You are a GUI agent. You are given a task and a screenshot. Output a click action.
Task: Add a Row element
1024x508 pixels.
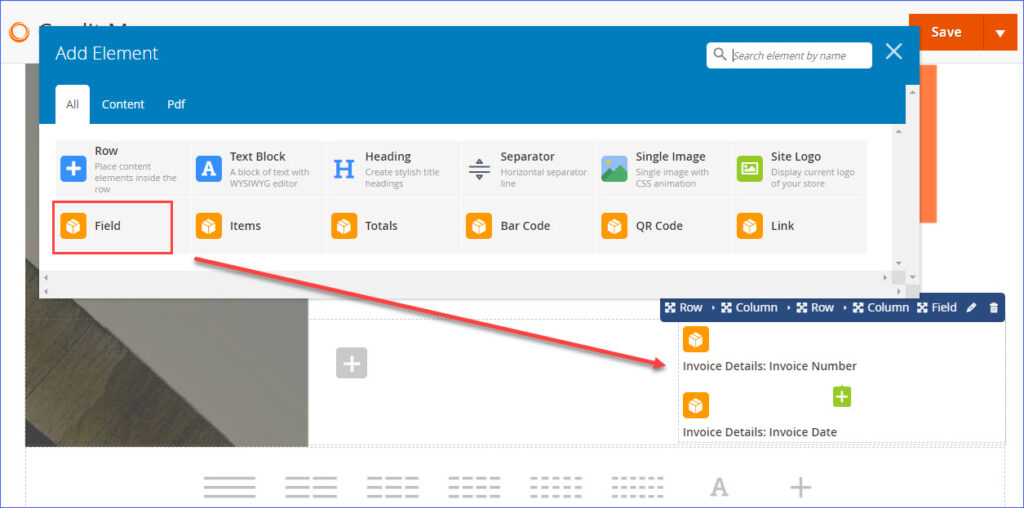(x=122, y=168)
